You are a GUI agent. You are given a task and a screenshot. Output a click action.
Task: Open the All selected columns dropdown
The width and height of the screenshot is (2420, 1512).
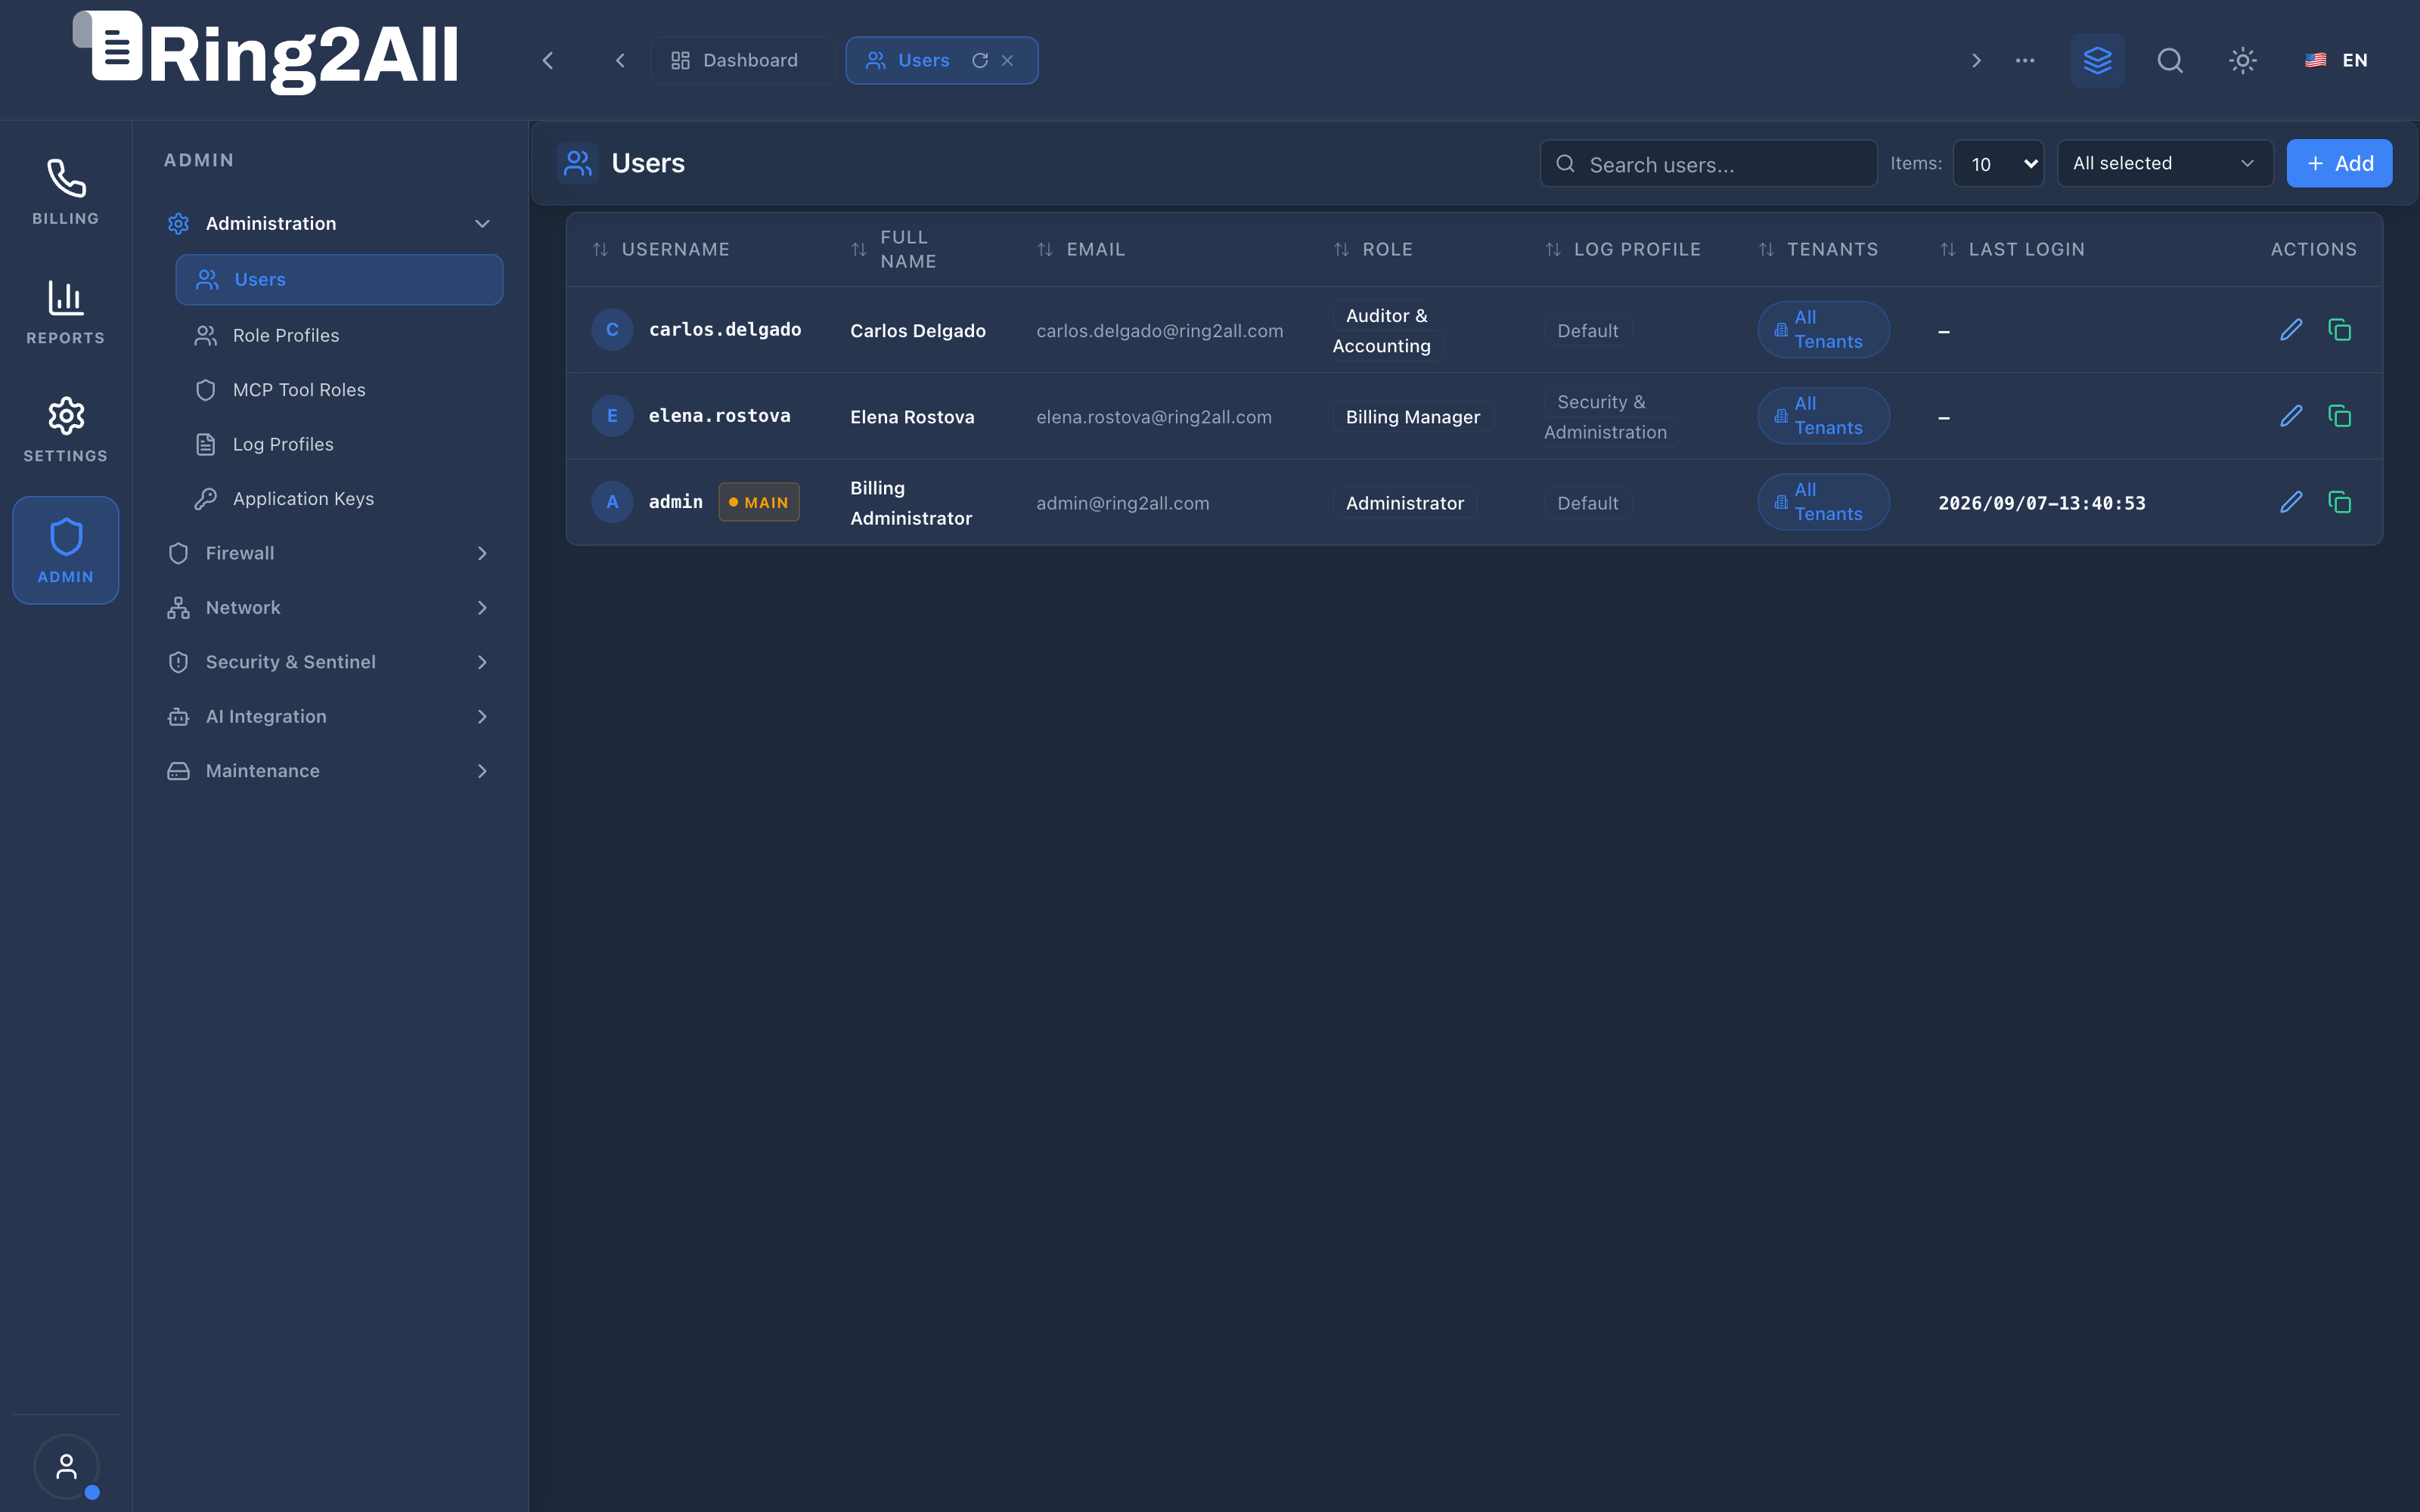tap(2165, 164)
